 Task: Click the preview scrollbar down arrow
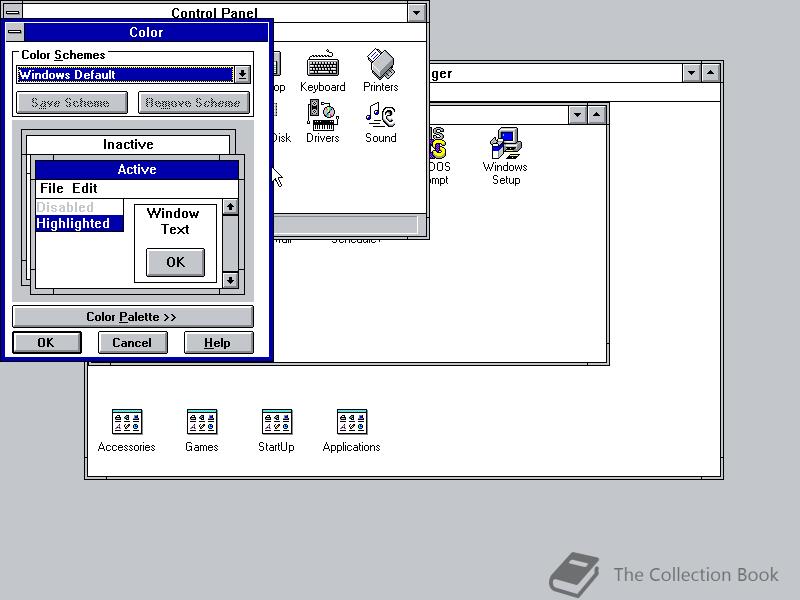pyautogui.click(x=231, y=280)
